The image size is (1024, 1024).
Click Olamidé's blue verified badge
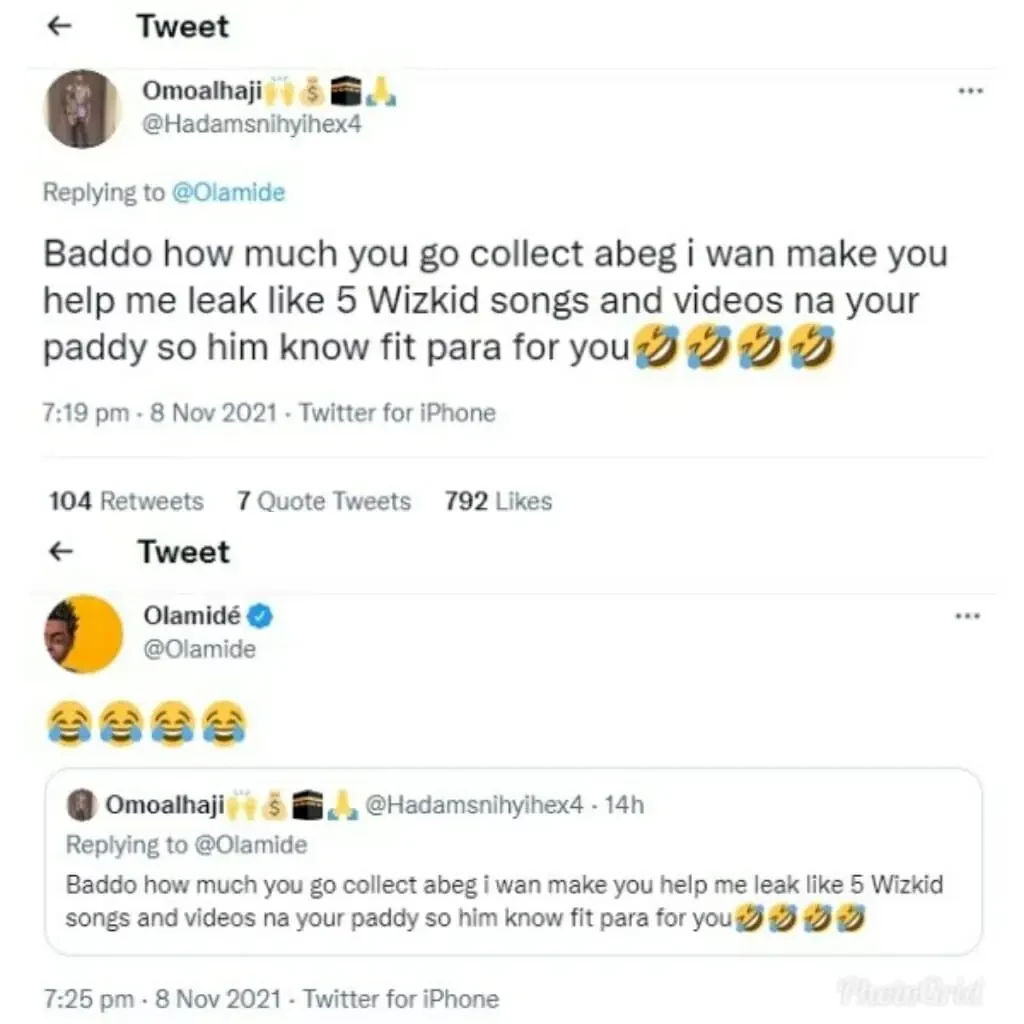coord(262,616)
